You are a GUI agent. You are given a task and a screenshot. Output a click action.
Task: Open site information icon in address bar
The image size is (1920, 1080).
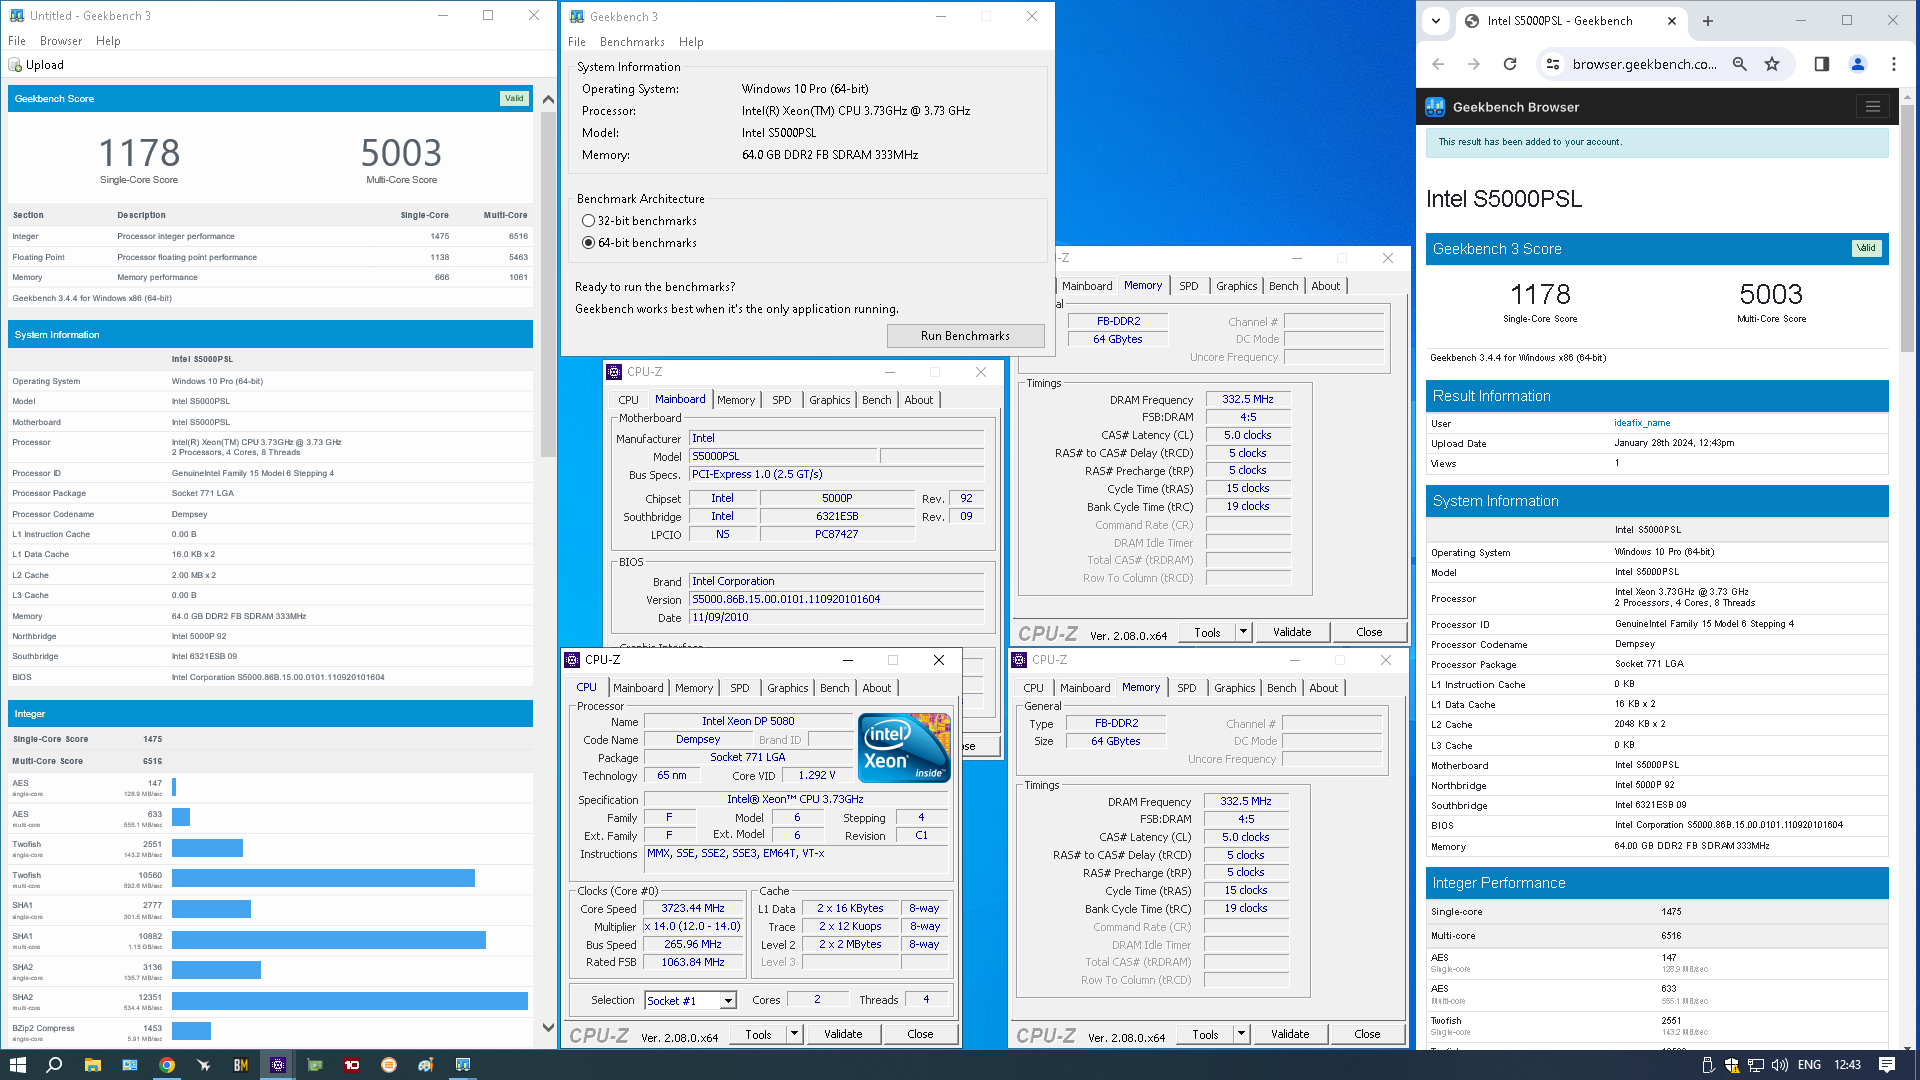point(1552,64)
